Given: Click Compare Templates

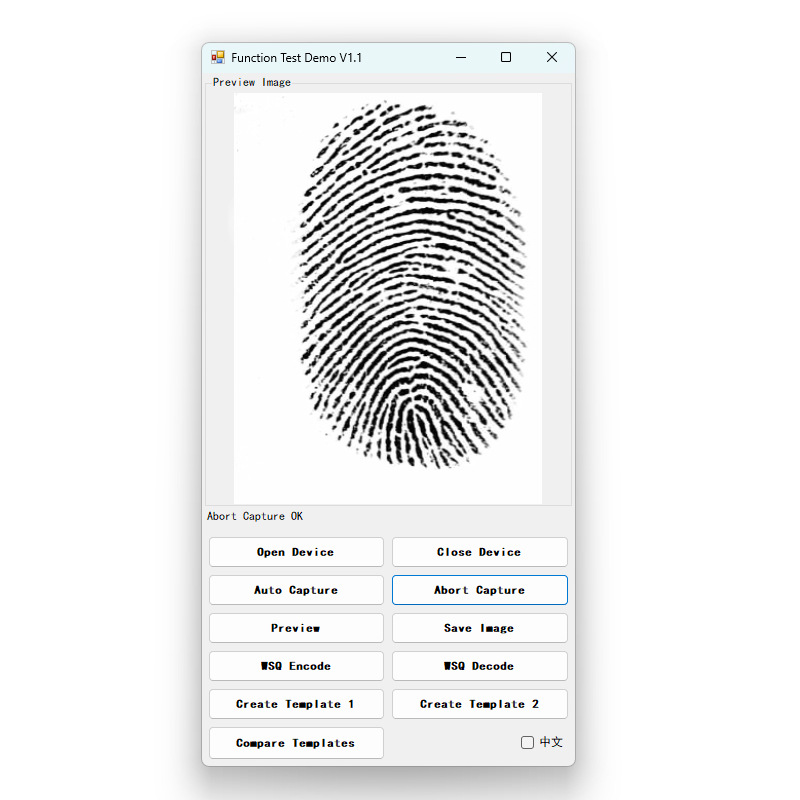Looking at the screenshot, I should [296, 743].
